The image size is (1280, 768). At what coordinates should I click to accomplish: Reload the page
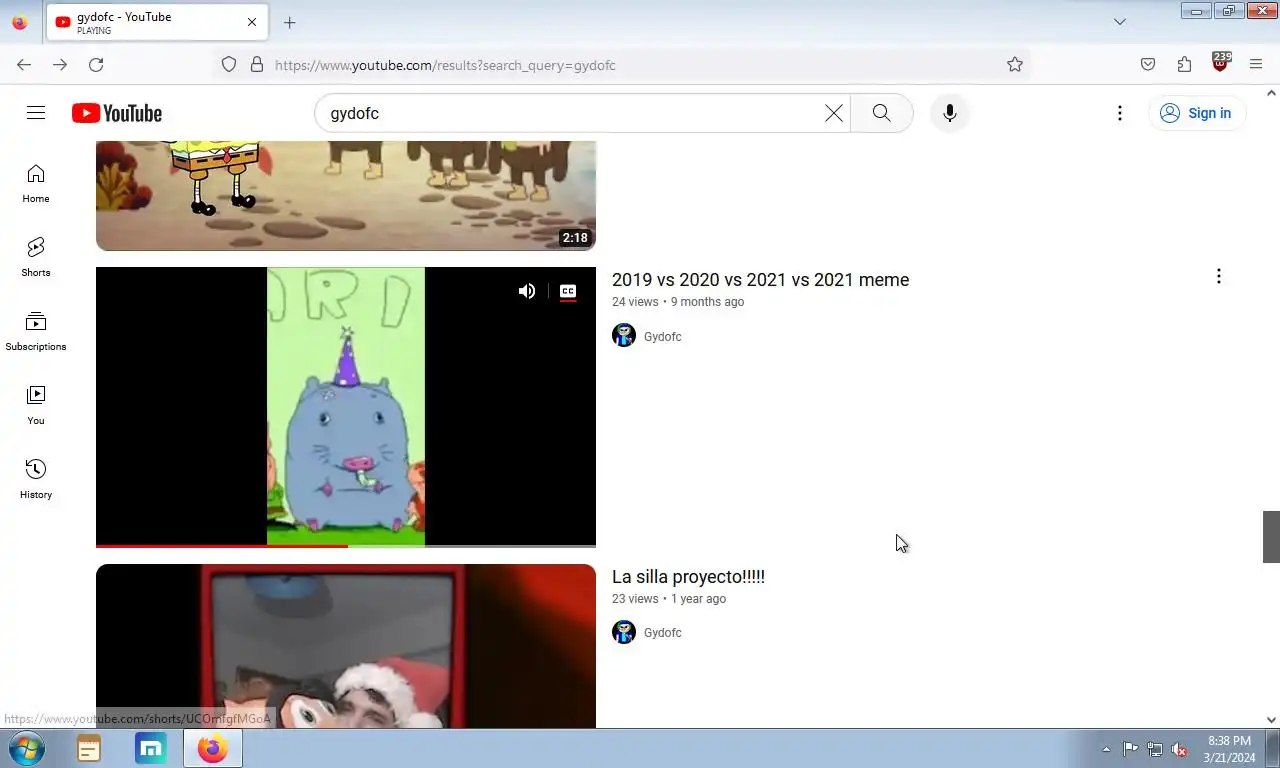pos(96,65)
